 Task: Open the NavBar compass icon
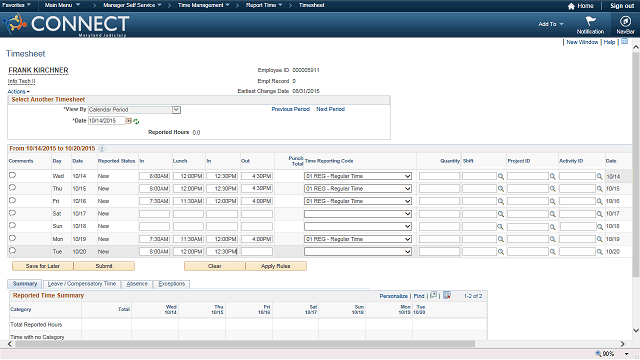pyautogui.click(x=625, y=21)
